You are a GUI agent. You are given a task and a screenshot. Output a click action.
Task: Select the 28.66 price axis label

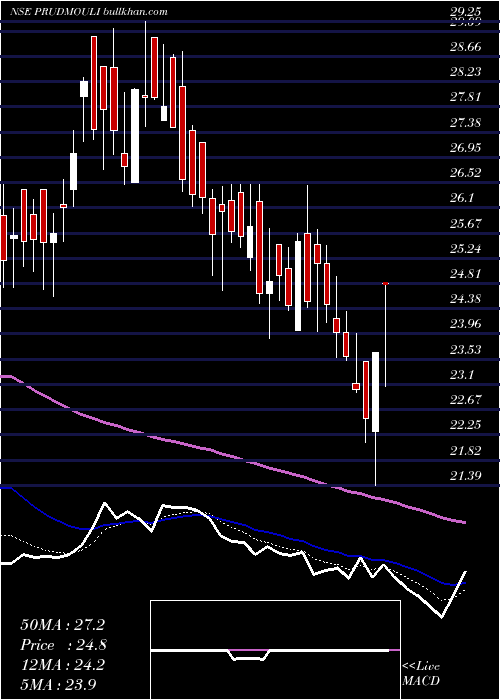[x=465, y=47]
